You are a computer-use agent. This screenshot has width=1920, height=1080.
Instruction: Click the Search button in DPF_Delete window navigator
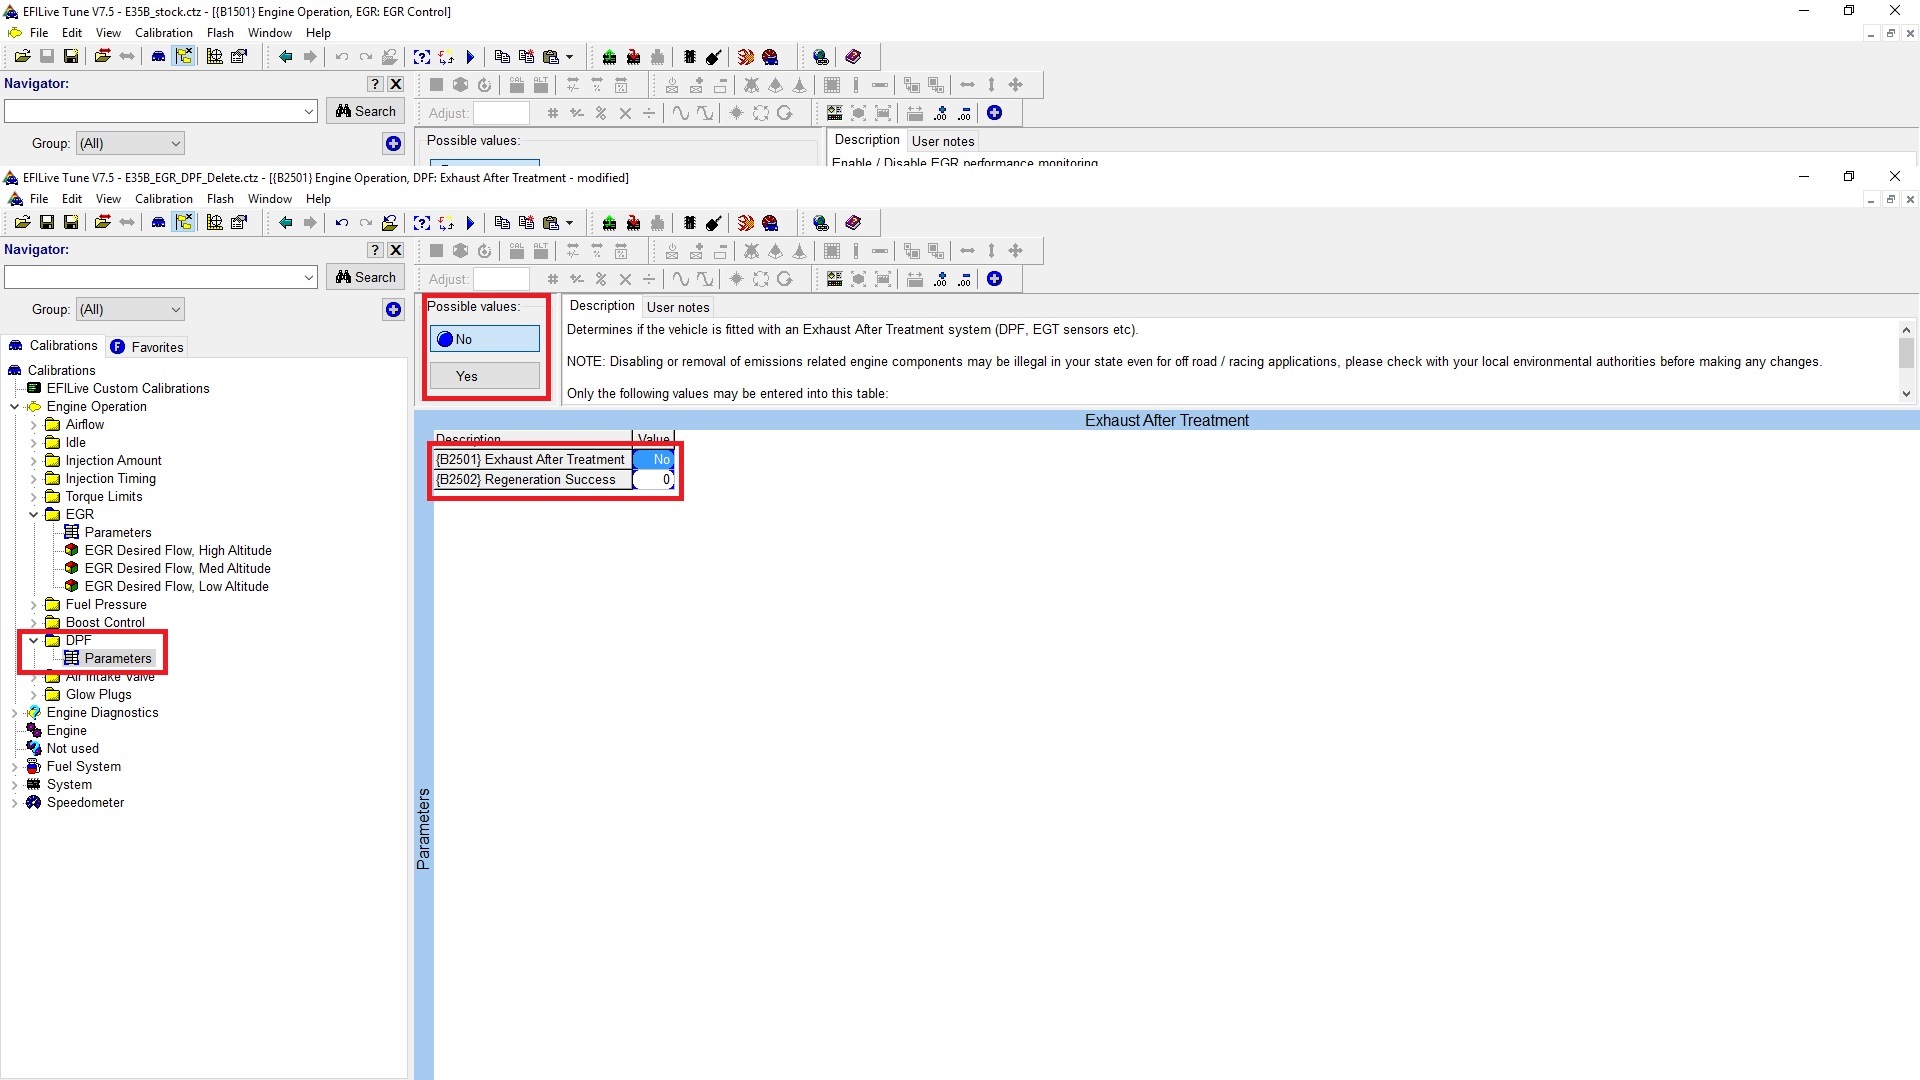(x=365, y=277)
